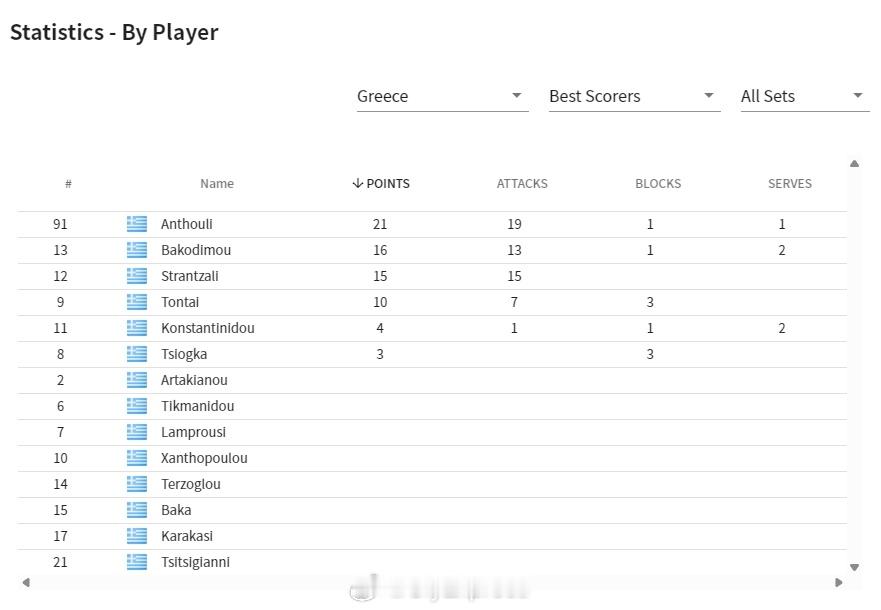Click Greek flag beside Tsitsigianni
This screenshot has width=881, height=610.
(137, 562)
